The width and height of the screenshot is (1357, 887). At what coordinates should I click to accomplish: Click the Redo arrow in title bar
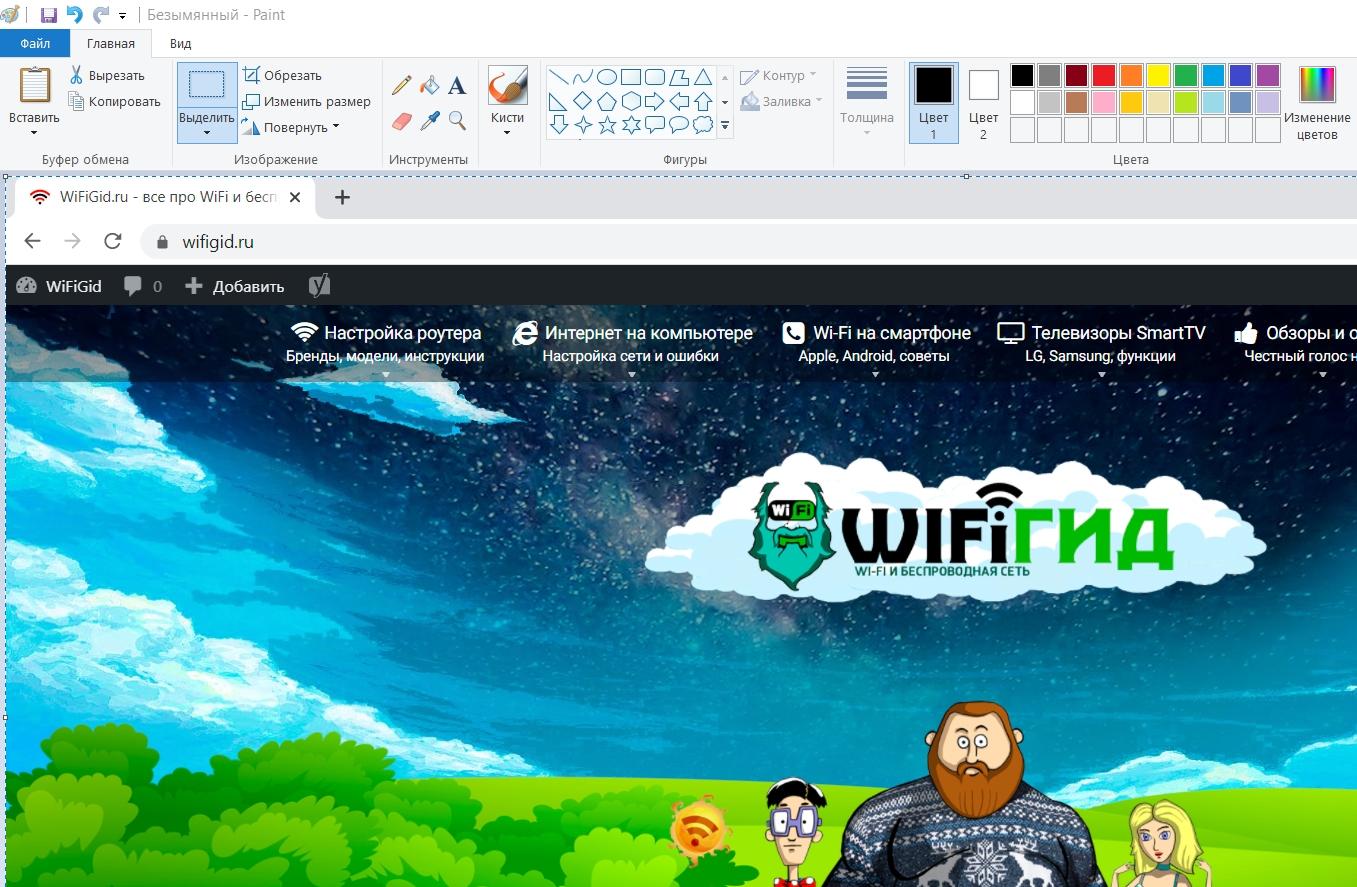[100, 15]
